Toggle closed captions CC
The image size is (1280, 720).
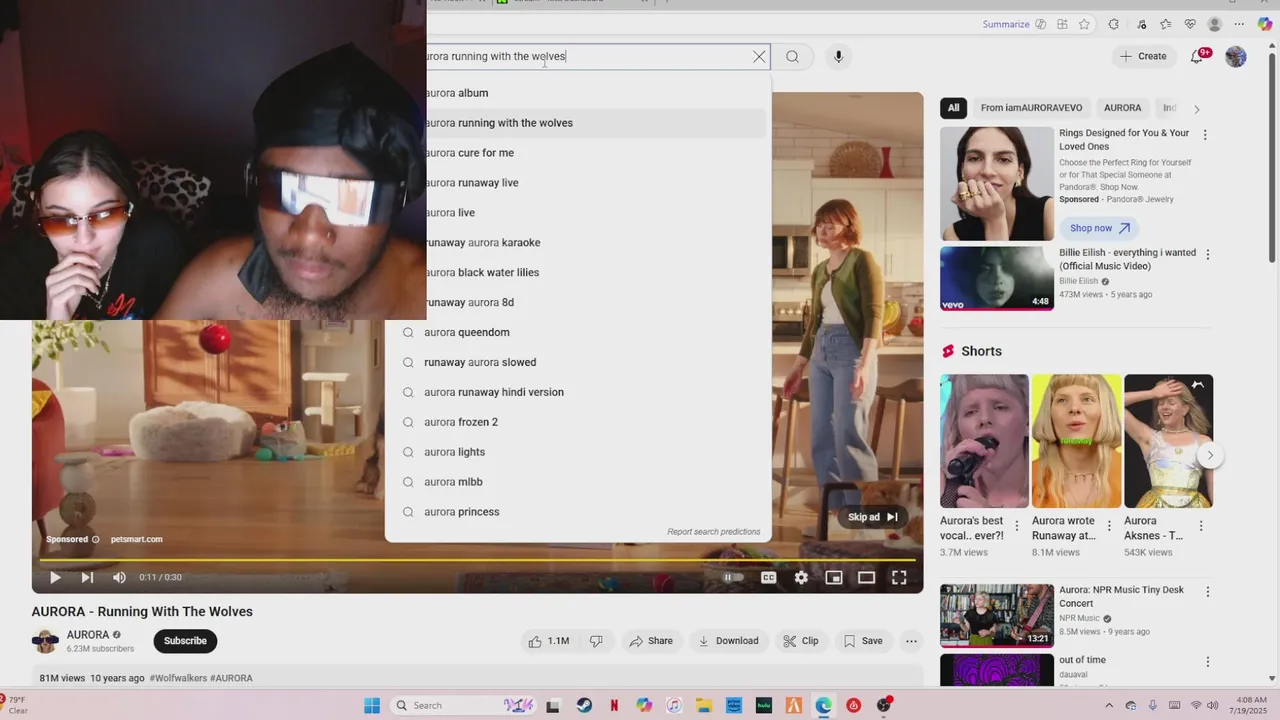click(768, 577)
